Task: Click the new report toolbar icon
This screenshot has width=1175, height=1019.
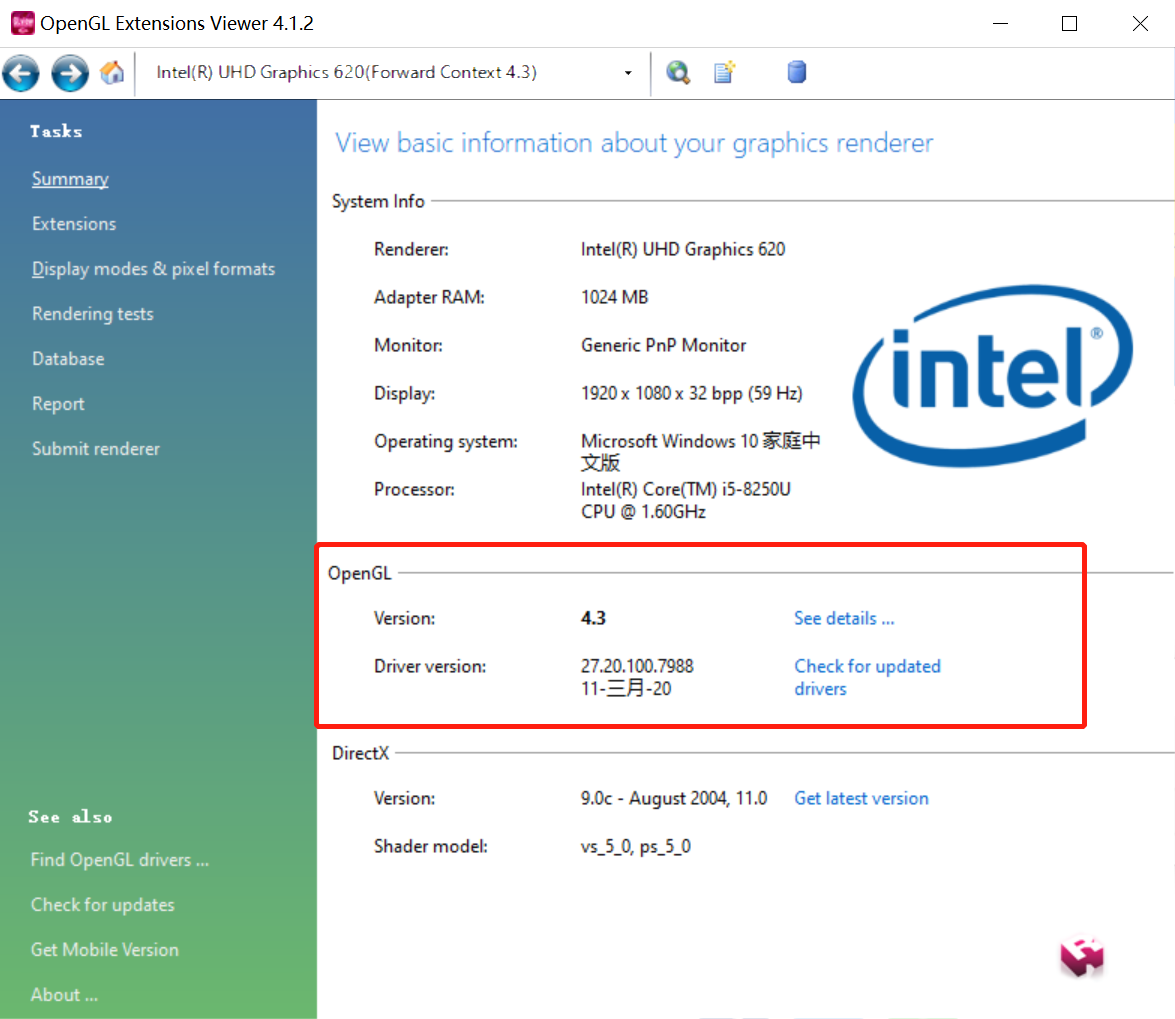Action: (x=723, y=72)
